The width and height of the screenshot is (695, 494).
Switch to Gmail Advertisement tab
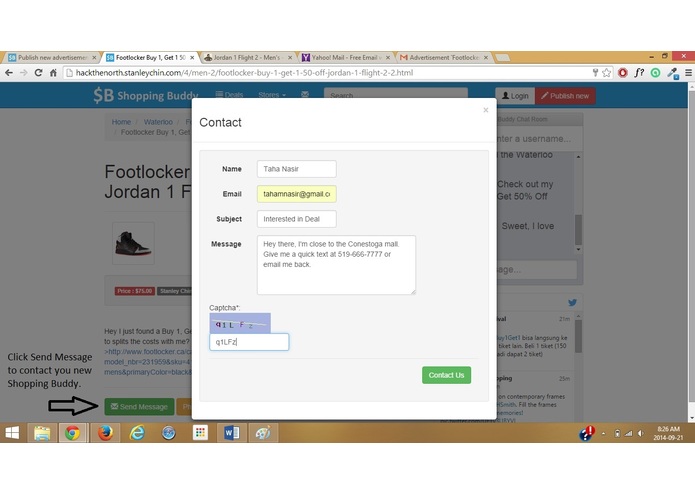coord(444,58)
